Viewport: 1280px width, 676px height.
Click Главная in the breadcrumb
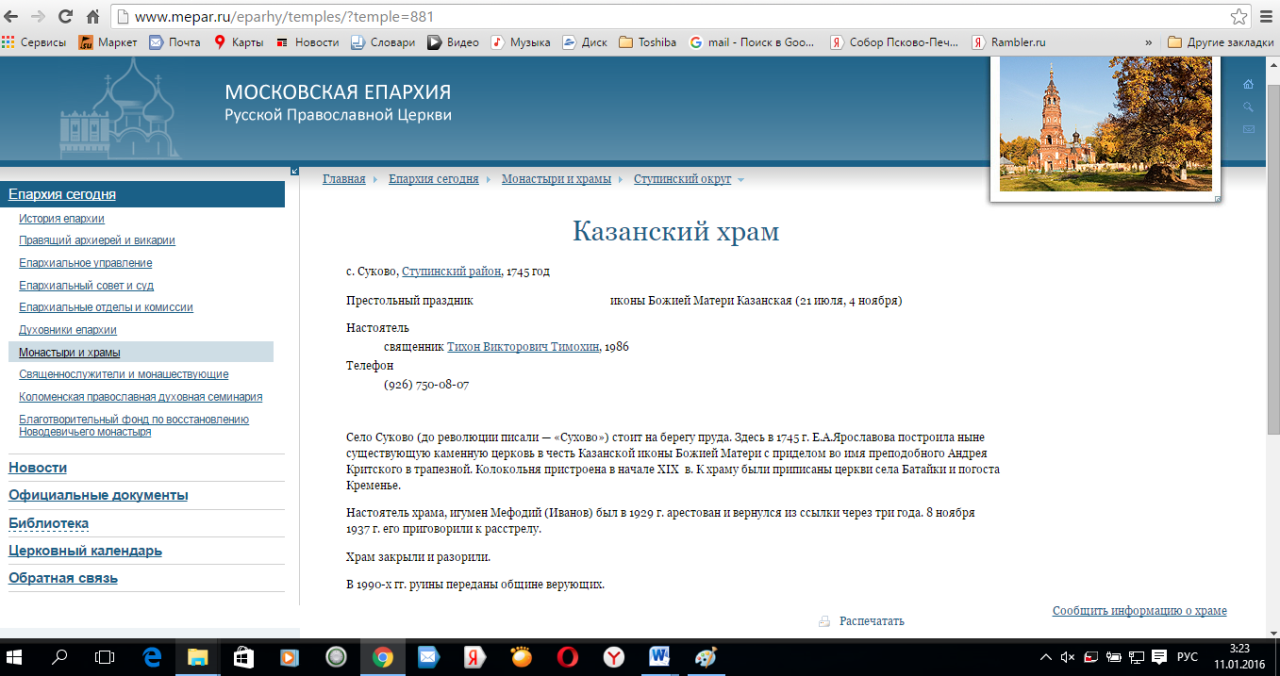click(344, 179)
